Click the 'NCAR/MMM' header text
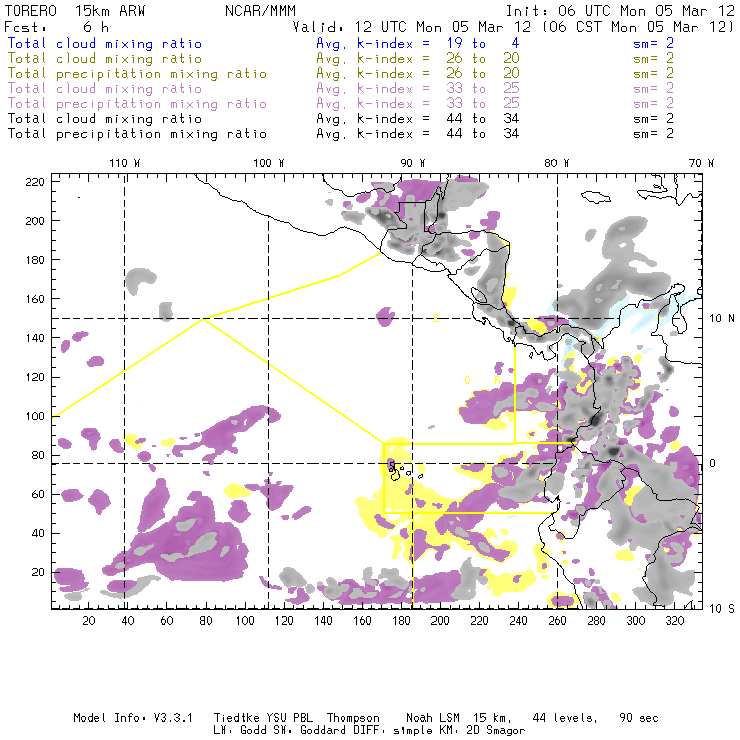Image resolution: width=740 pixels, height=740 pixels. click(261, 11)
